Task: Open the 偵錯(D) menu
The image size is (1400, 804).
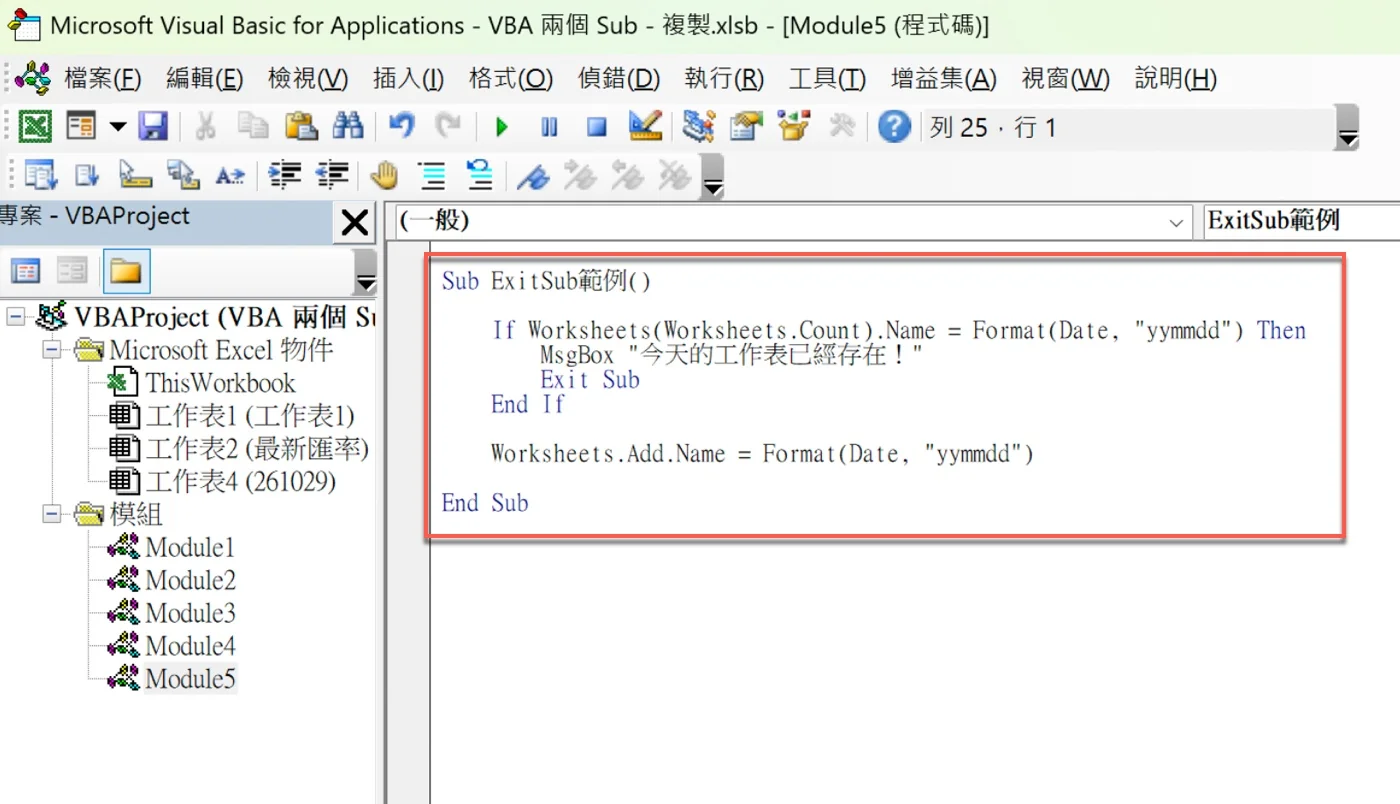Action: 619,79
